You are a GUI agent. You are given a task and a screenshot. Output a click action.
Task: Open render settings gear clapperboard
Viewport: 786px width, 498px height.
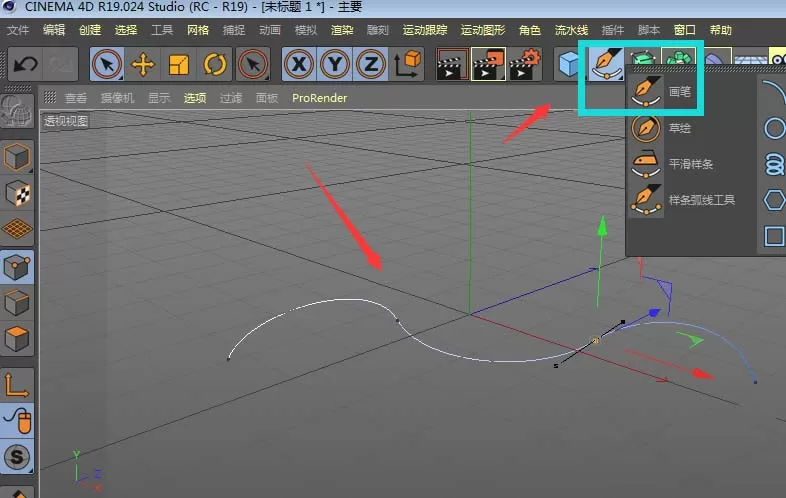(525, 64)
